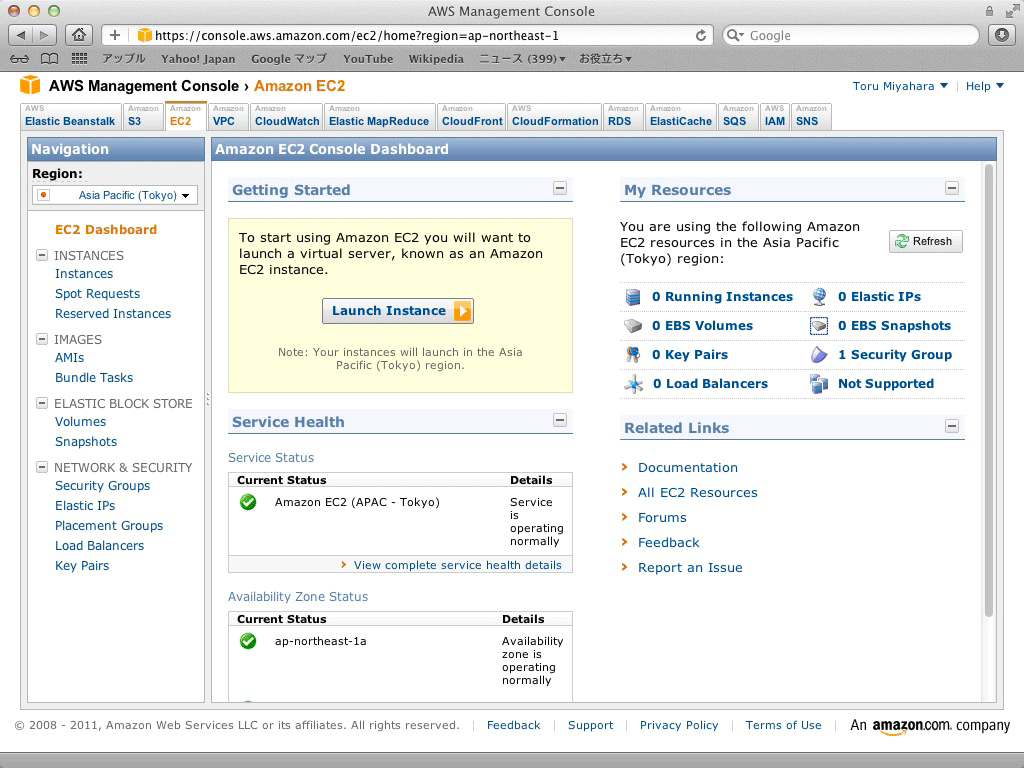Click the EBS Volumes disk icon

pyautogui.click(x=633, y=326)
